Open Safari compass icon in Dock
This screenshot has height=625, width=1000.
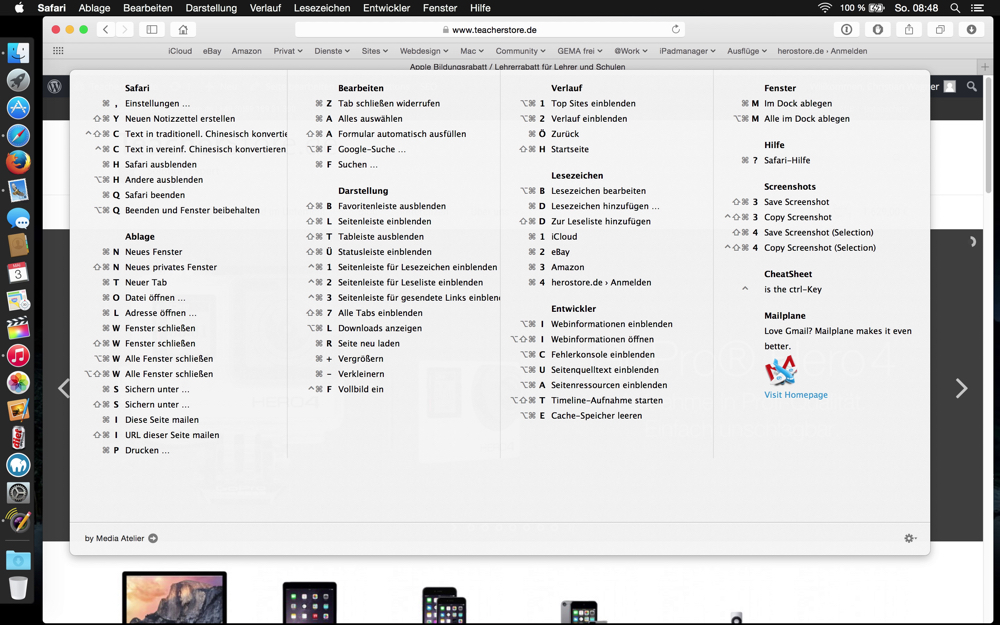18,135
